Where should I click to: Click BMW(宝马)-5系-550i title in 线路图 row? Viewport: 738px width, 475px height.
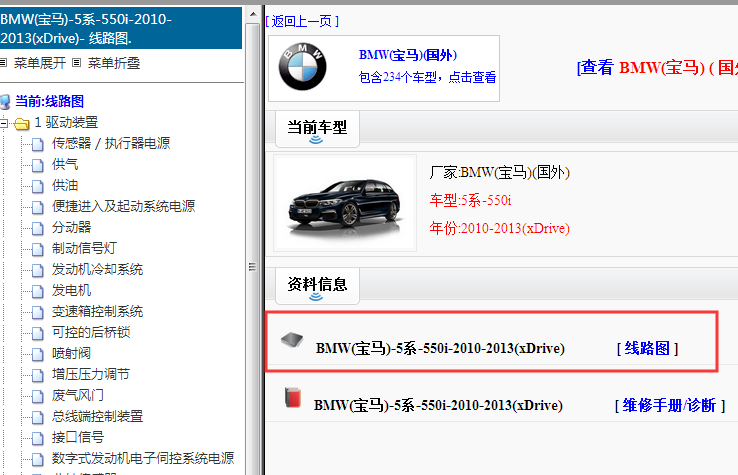click(x=440, y=348)
